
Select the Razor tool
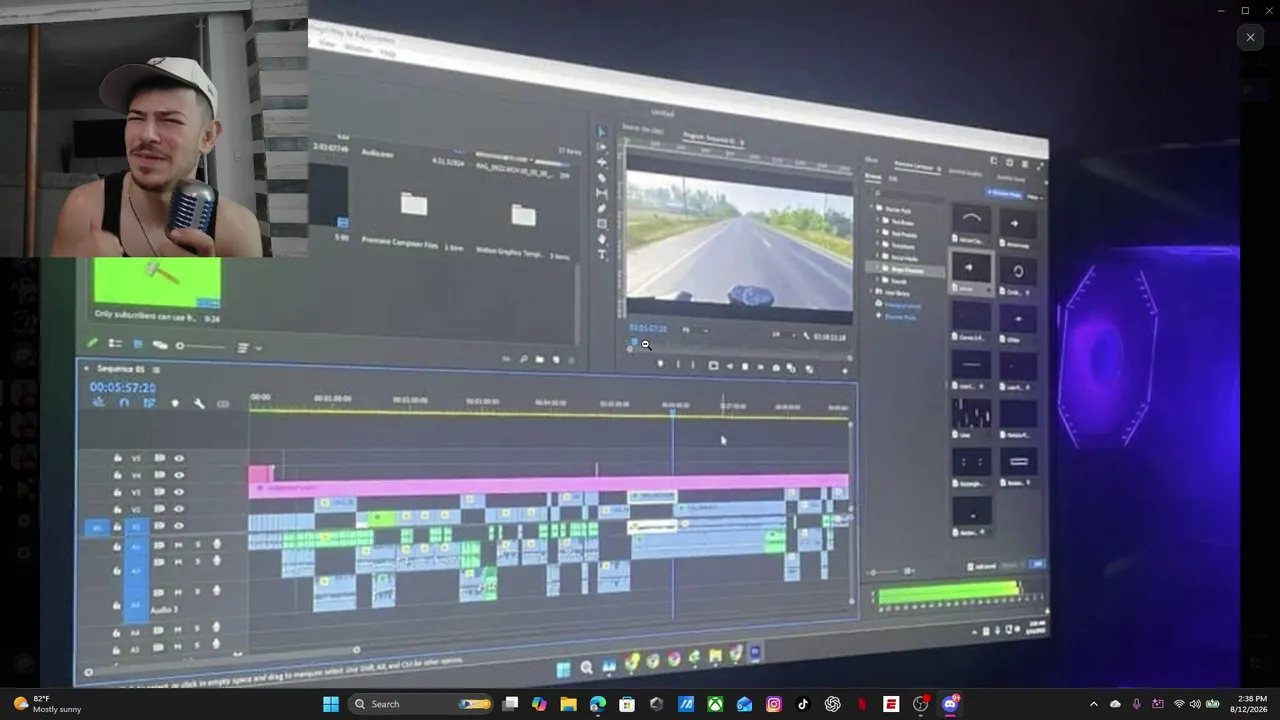click(x=602, y=178)
